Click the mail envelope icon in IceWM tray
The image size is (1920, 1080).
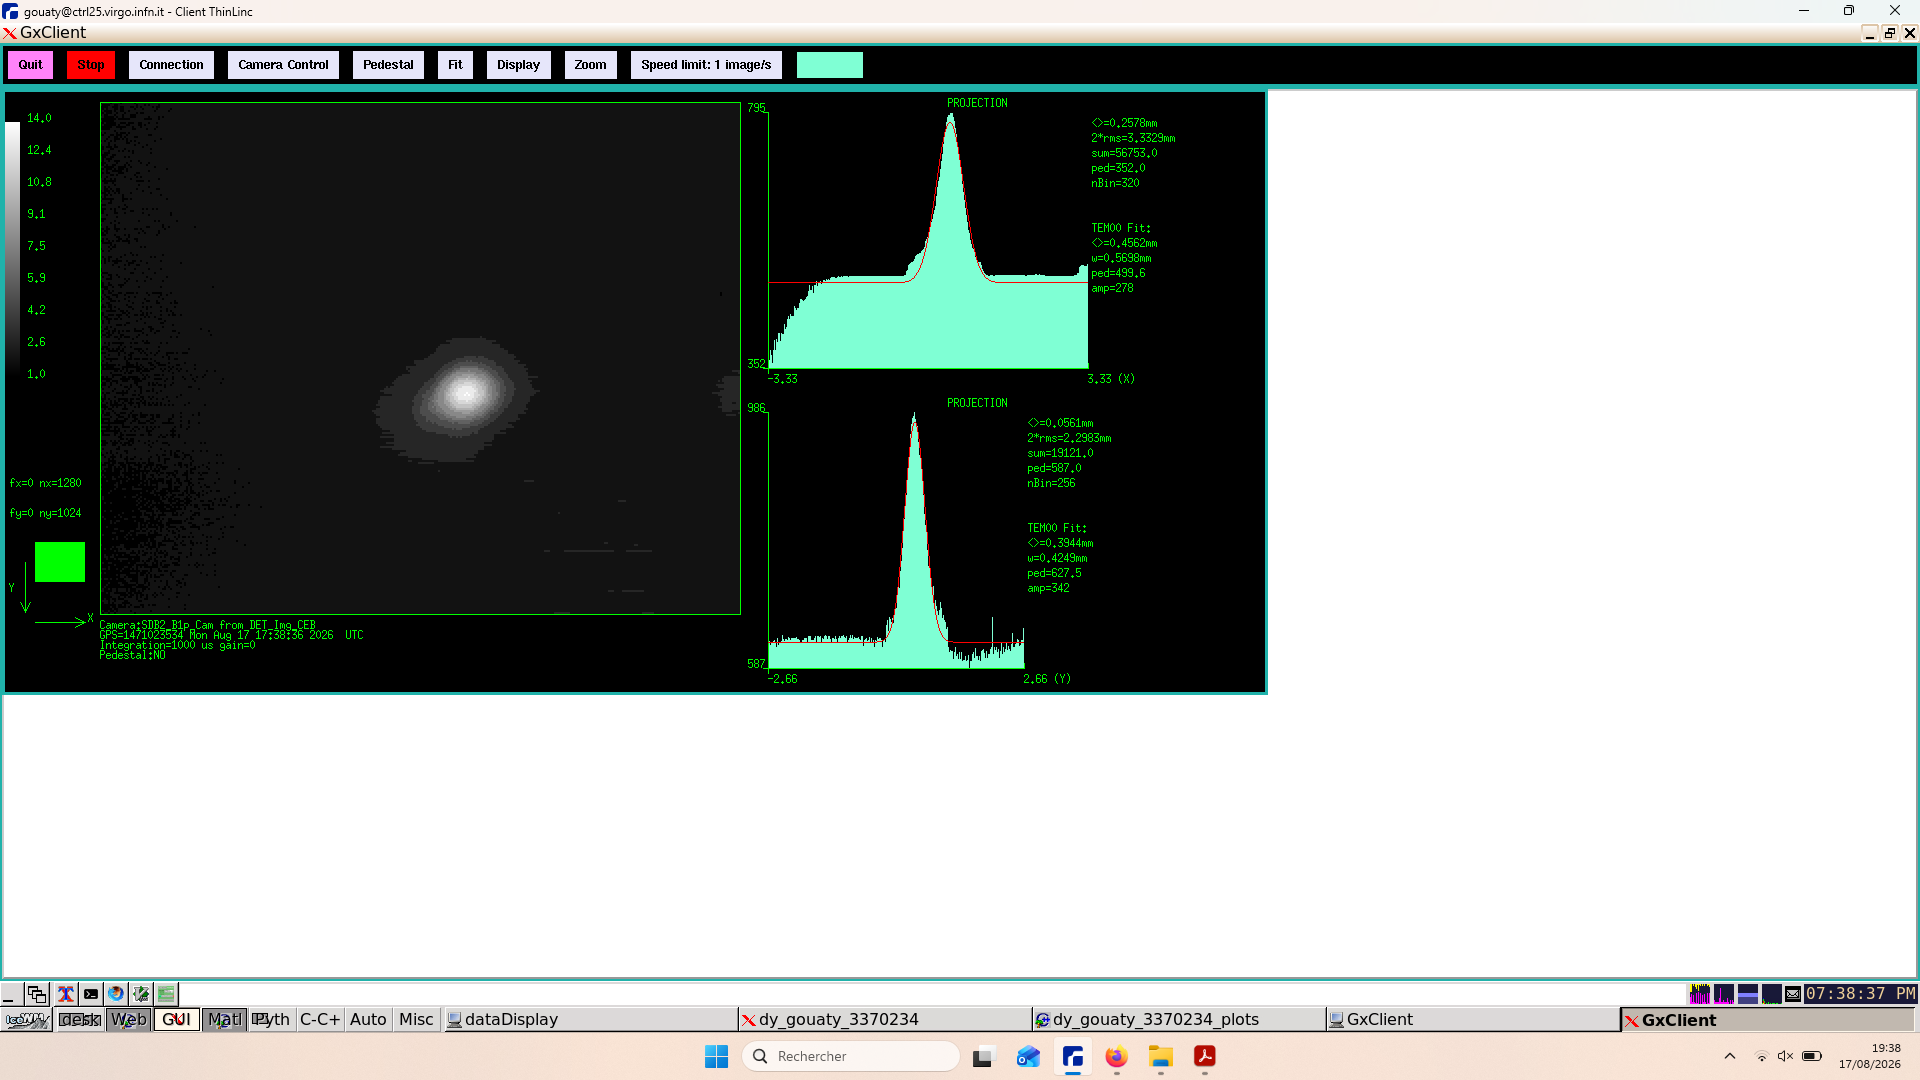click(x=1793, y=994)
